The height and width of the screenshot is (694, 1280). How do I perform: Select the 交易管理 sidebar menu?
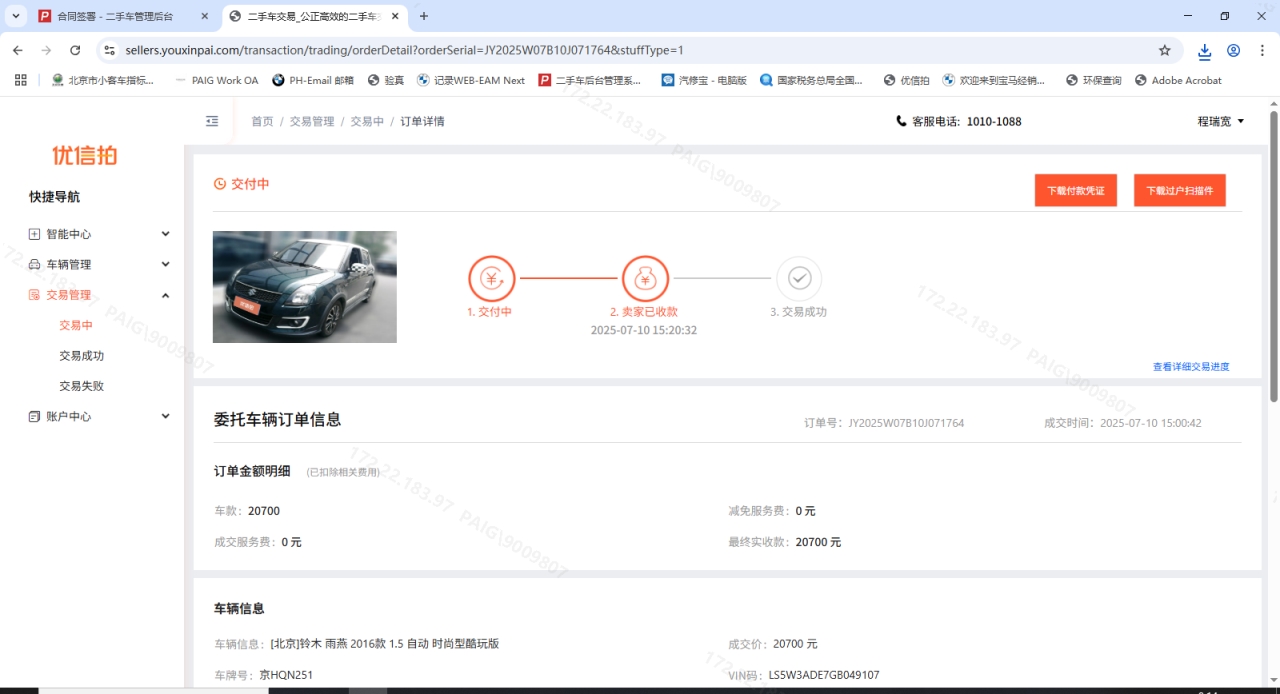coord(69,295)
